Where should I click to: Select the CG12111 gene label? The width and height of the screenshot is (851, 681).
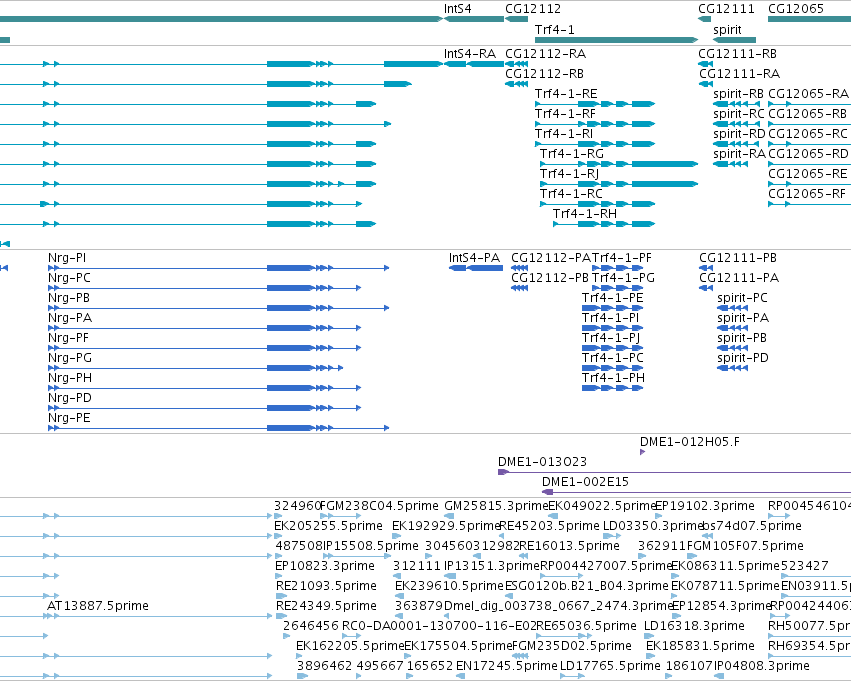pyautogui.click(x=726, y=9)
